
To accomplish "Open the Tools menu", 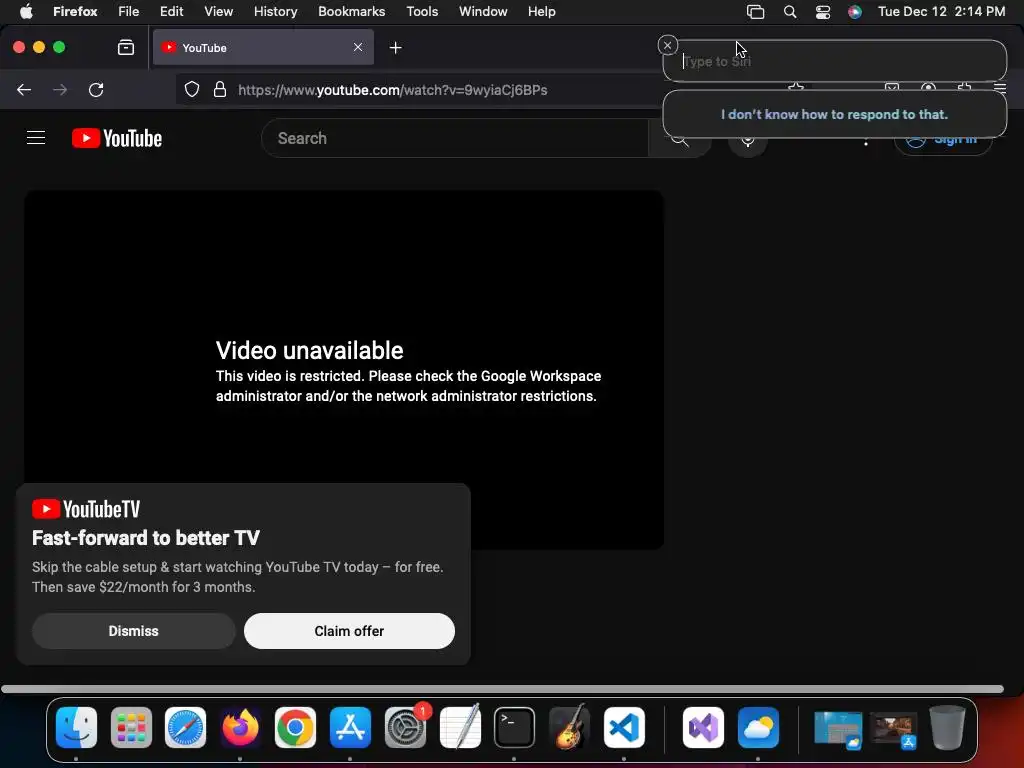I will pyautogui.click(x=422, y=11).
